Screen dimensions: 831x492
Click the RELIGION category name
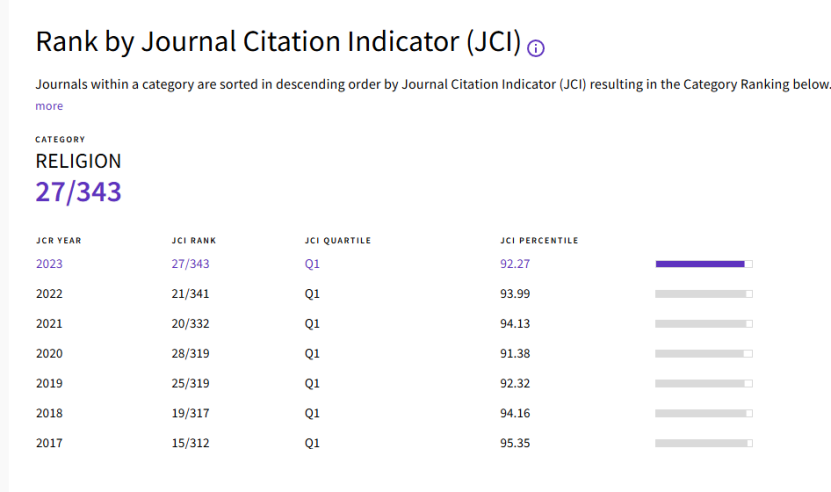(x=78, y=161)
